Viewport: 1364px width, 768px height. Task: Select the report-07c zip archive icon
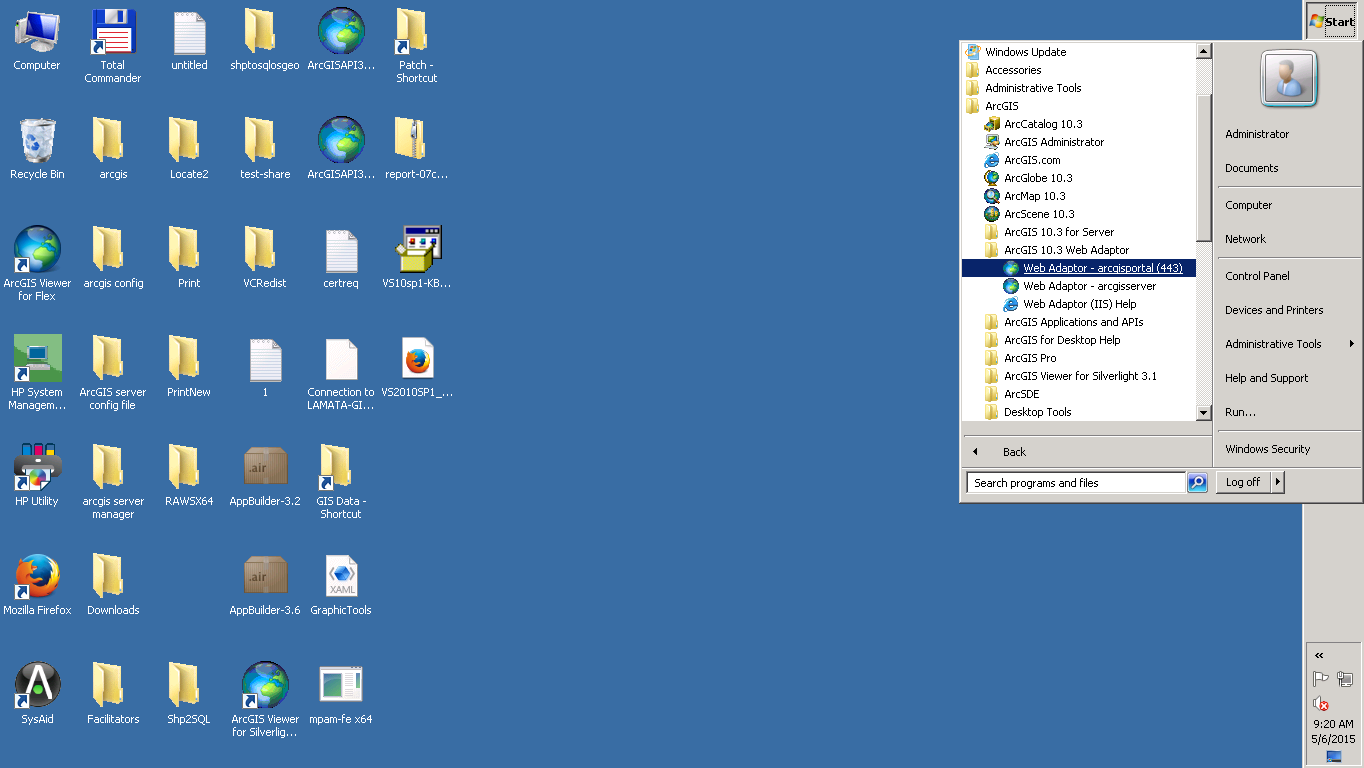pos(417,149)
